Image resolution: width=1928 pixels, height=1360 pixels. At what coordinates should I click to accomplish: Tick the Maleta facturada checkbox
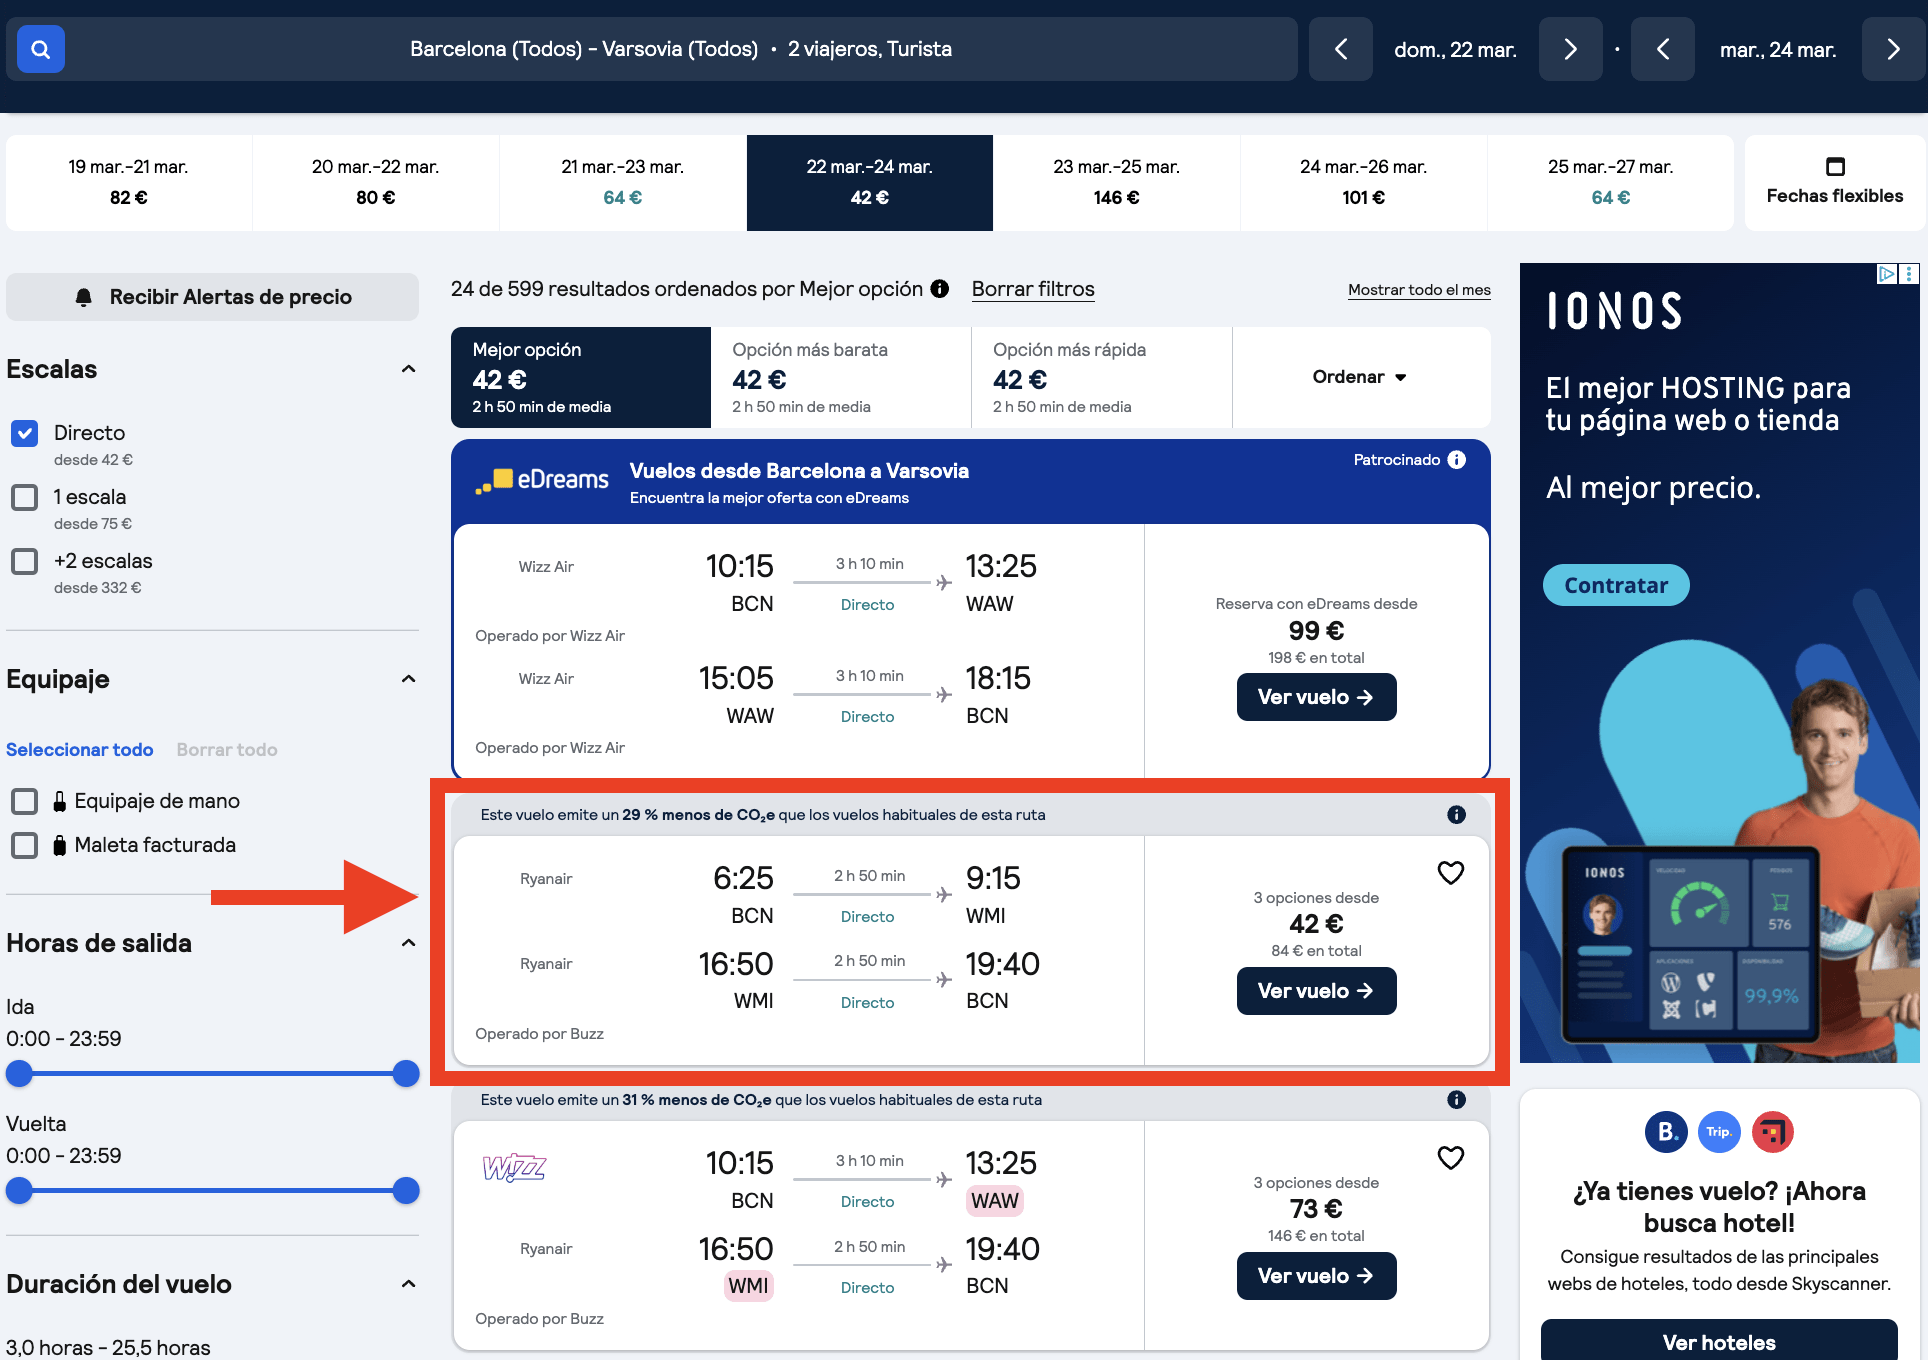pyautogui.click(x=25, y=845)
